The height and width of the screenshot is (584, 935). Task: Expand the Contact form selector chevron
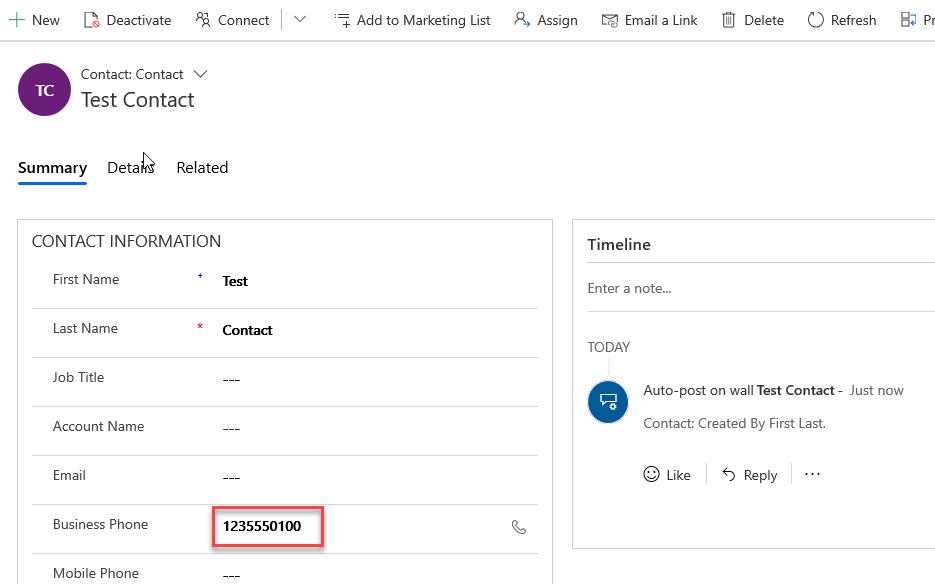[200, 74]
